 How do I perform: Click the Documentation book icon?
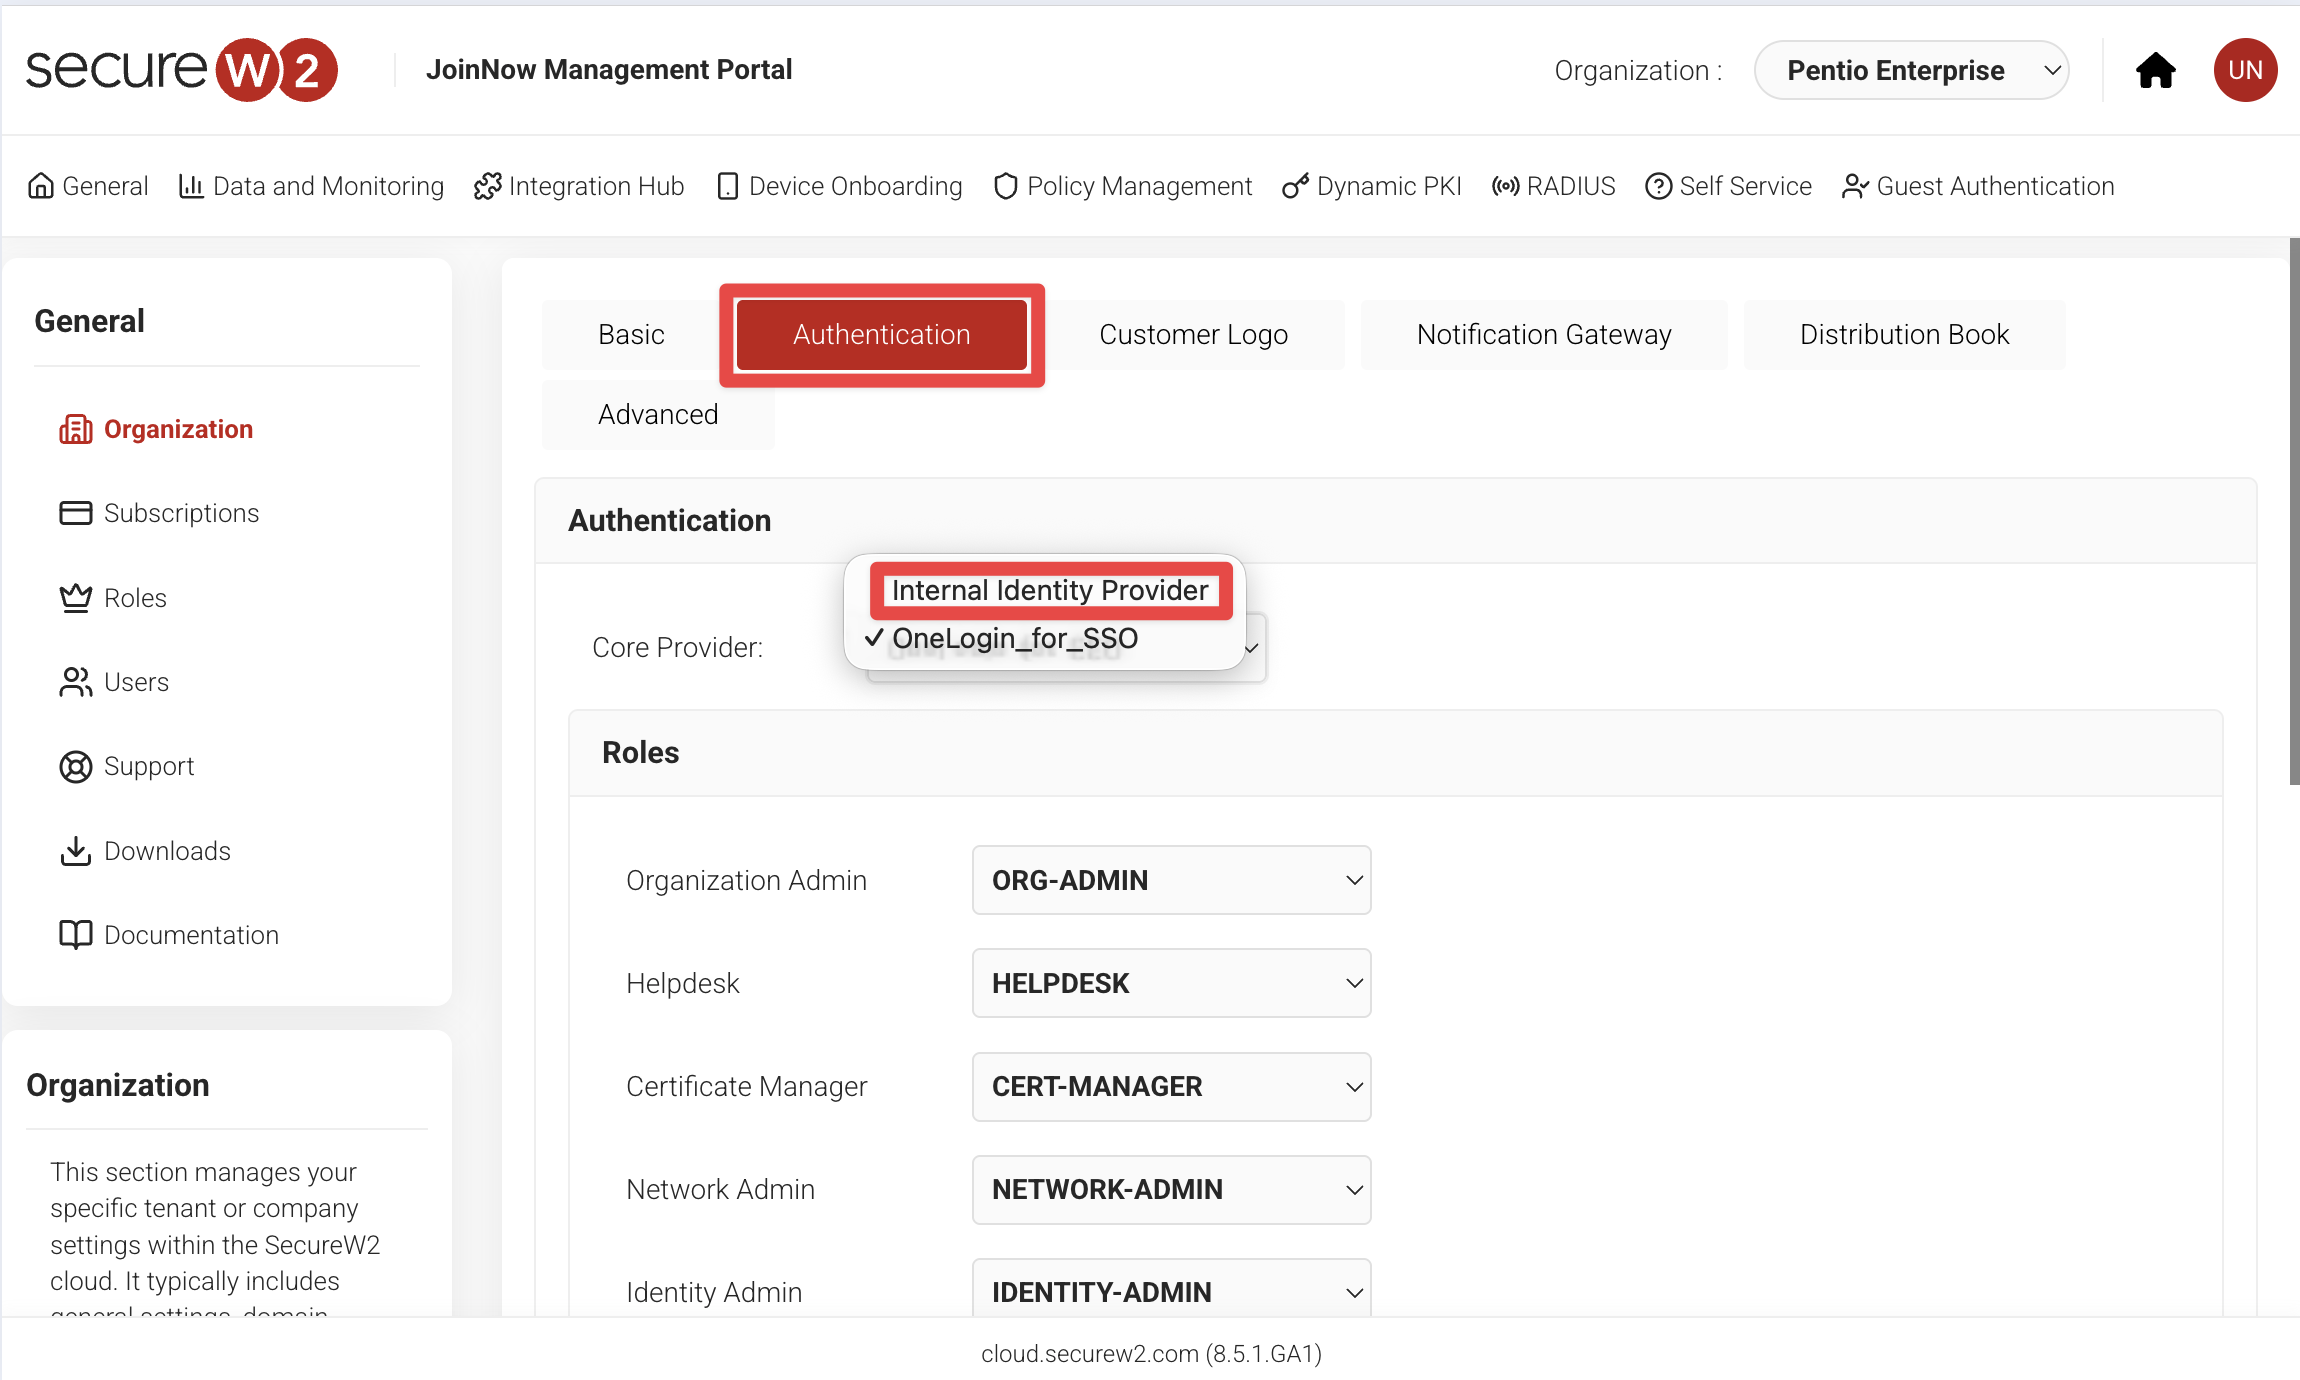pyautogui.click(x=76, y=935)
